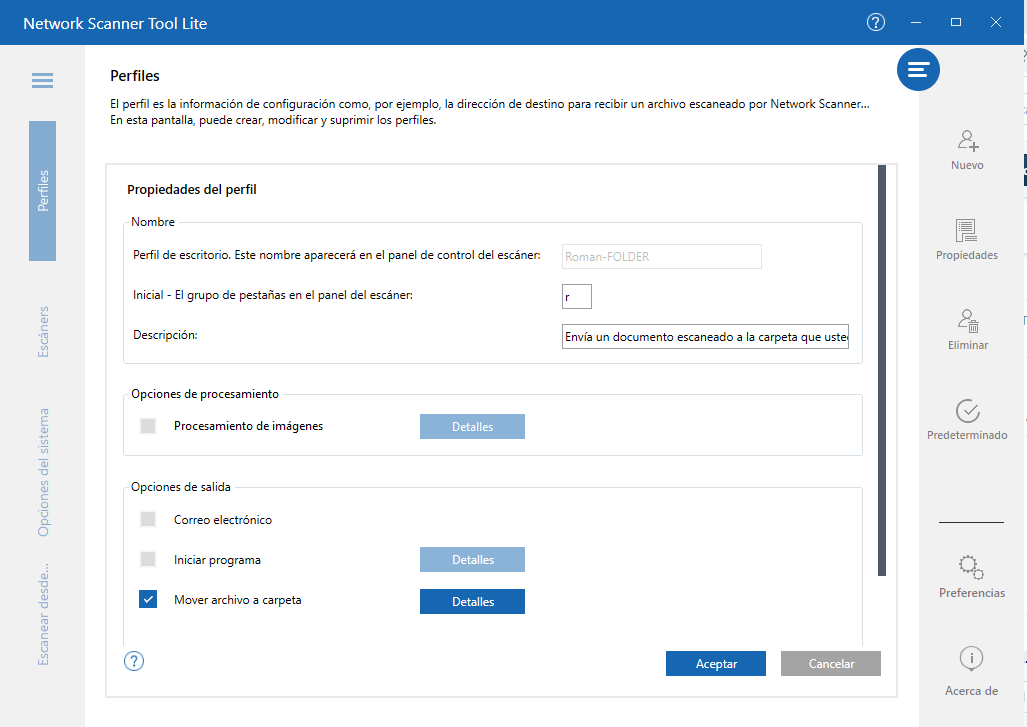Click the Opciones de procesamiento group label
Image resolution: width=1027 pixels, height=727 pixels.
point(205,394)
